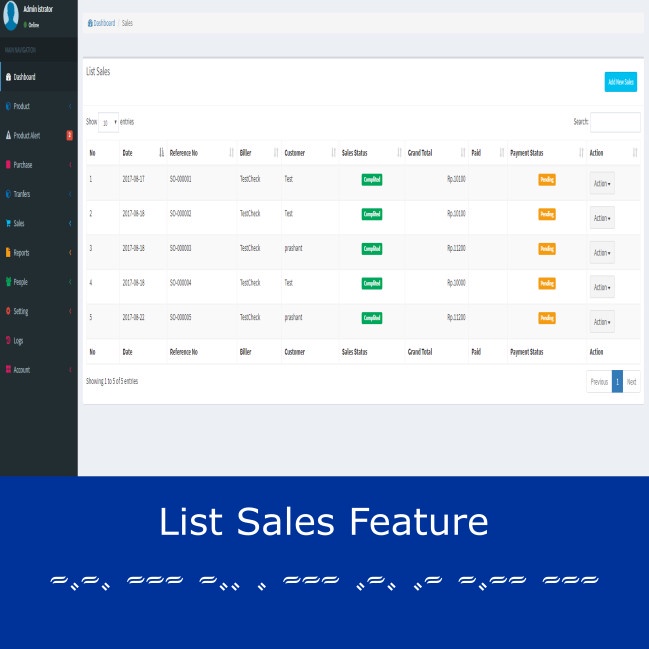Click the Sales cart icon in sidebar
This screenshot has height=649, width=649.
click(x=8, y=223)
